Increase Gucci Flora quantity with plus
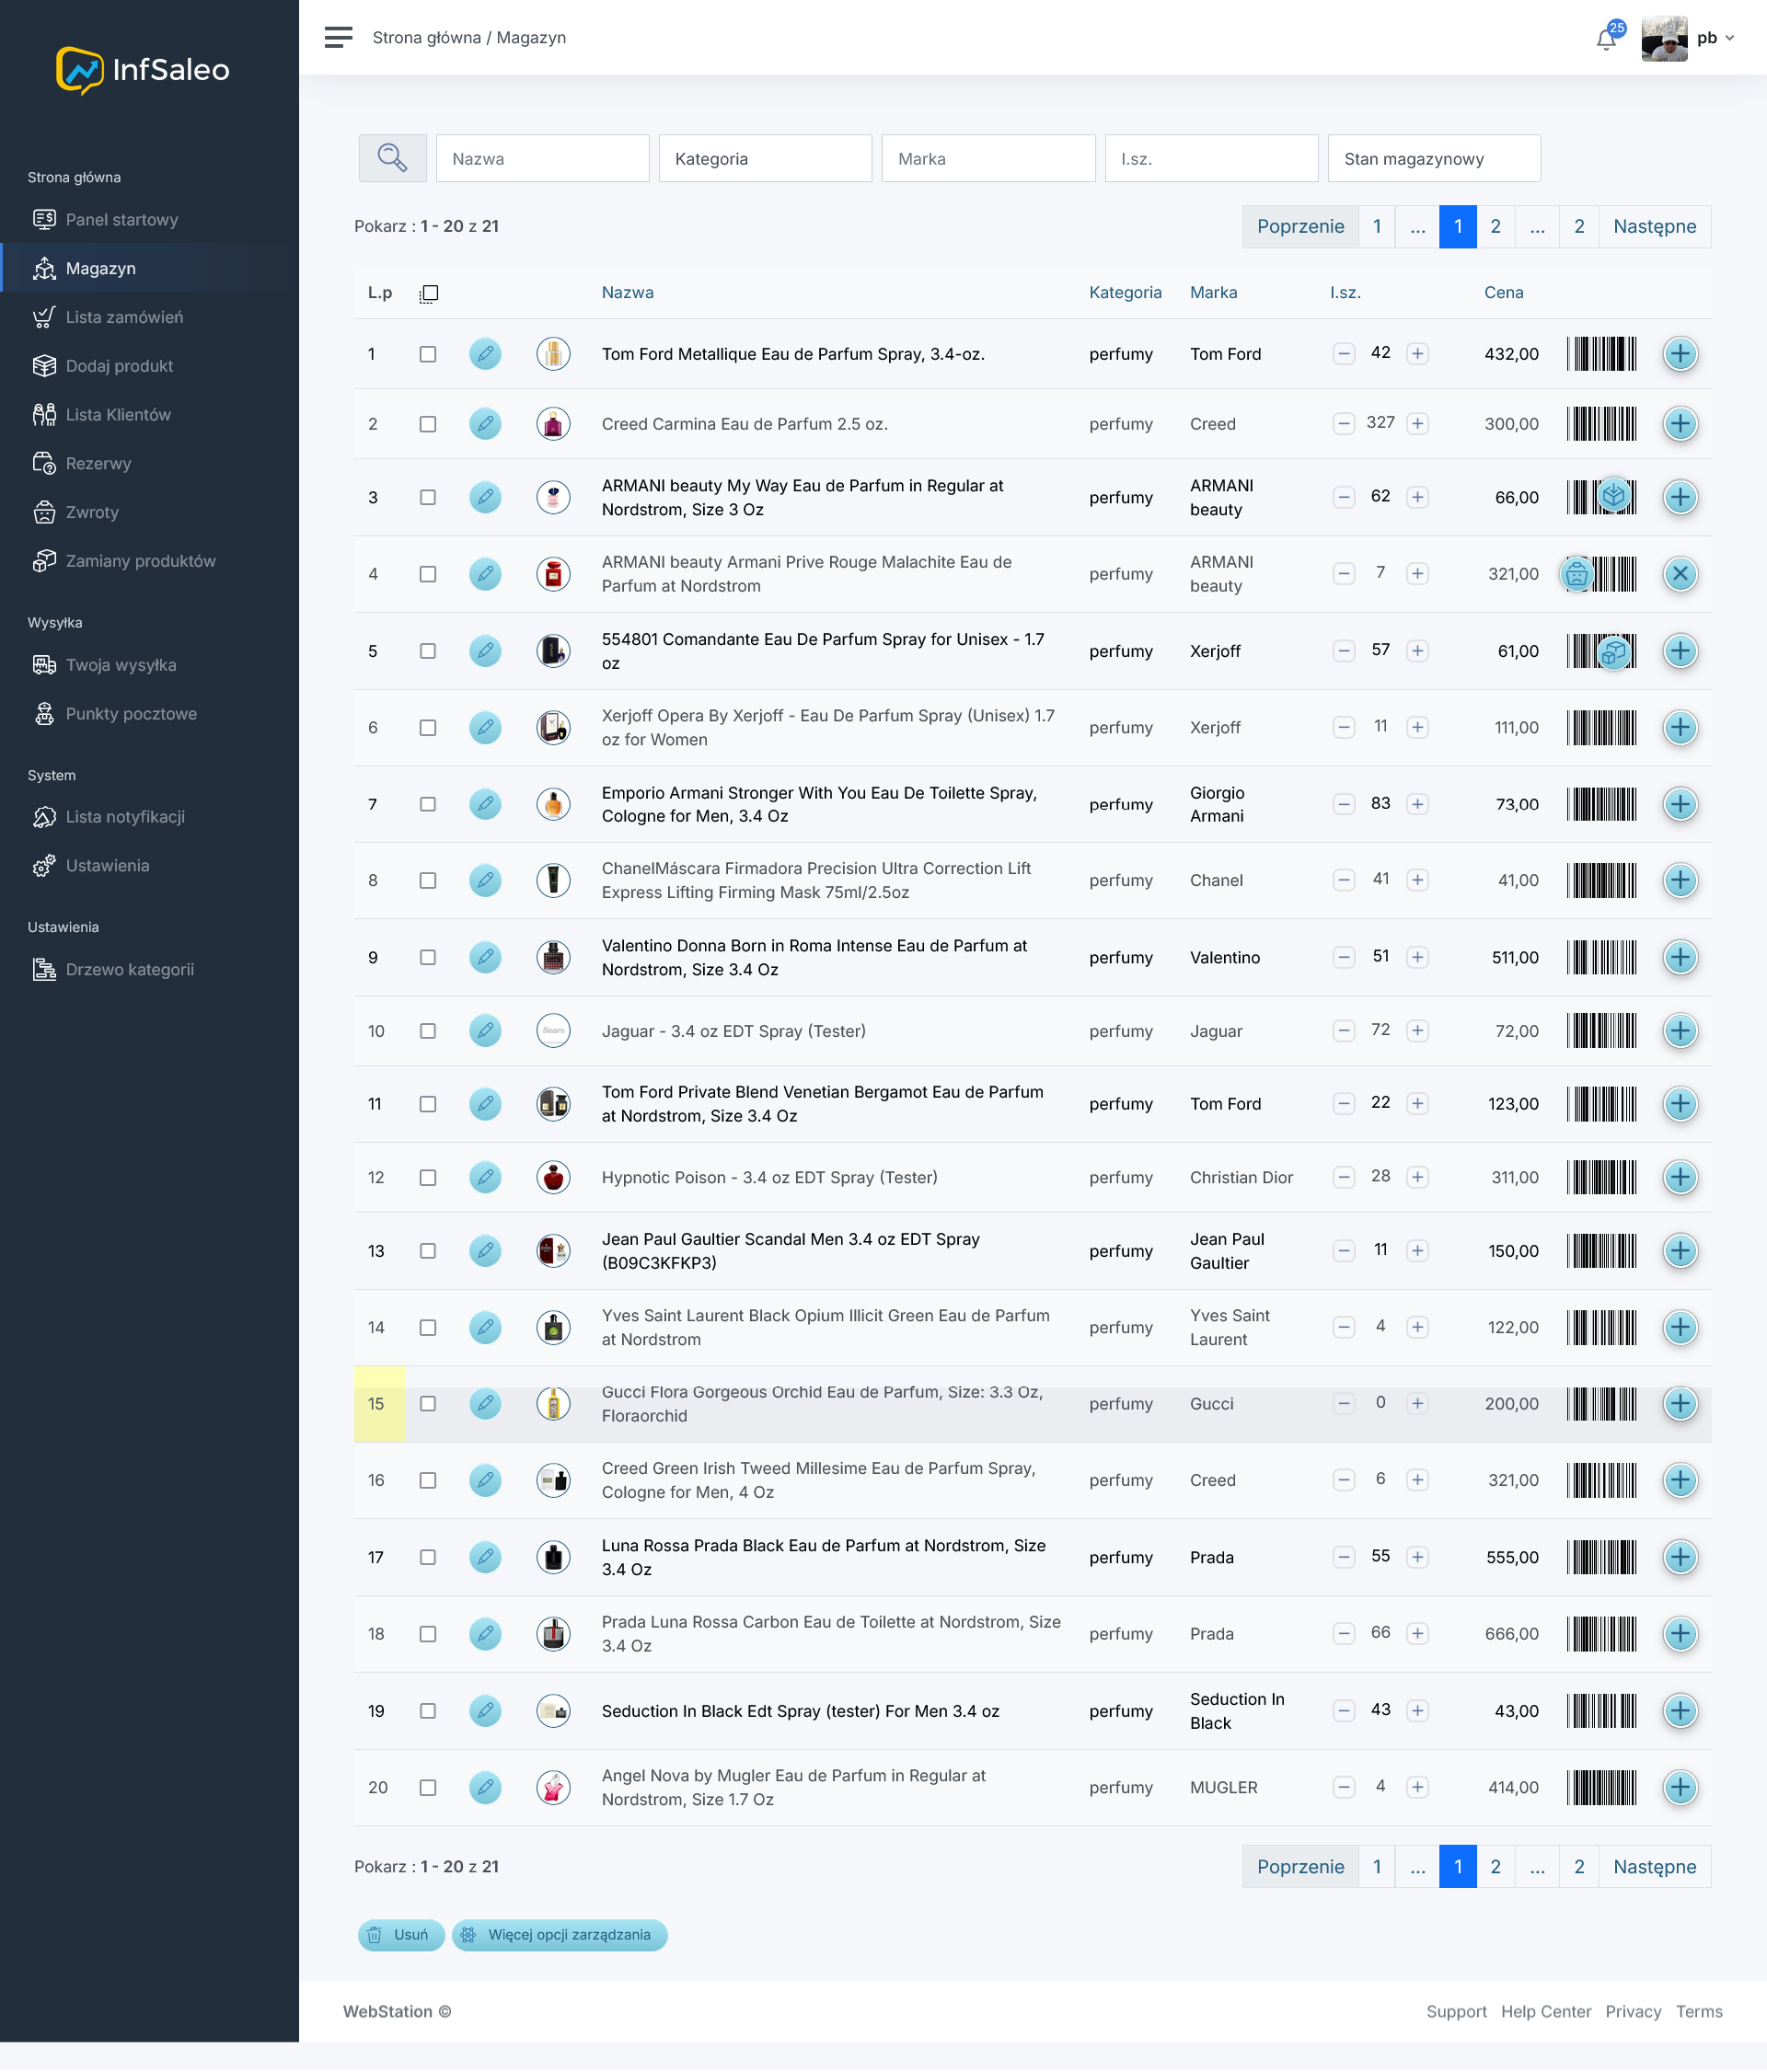Screen dimensions: 1767x2072 [1417, 1404]
